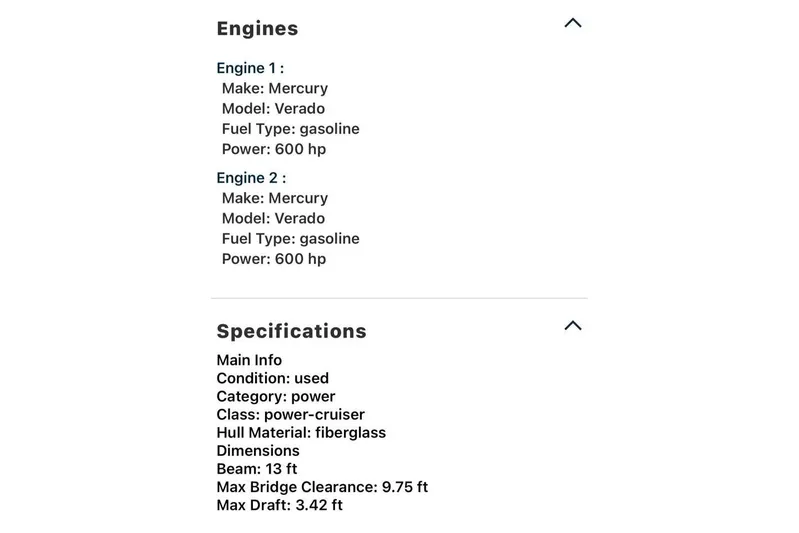Click Engine 2 Model: Verado line
The width and height of the screenshot is (799, 533).
273,218
